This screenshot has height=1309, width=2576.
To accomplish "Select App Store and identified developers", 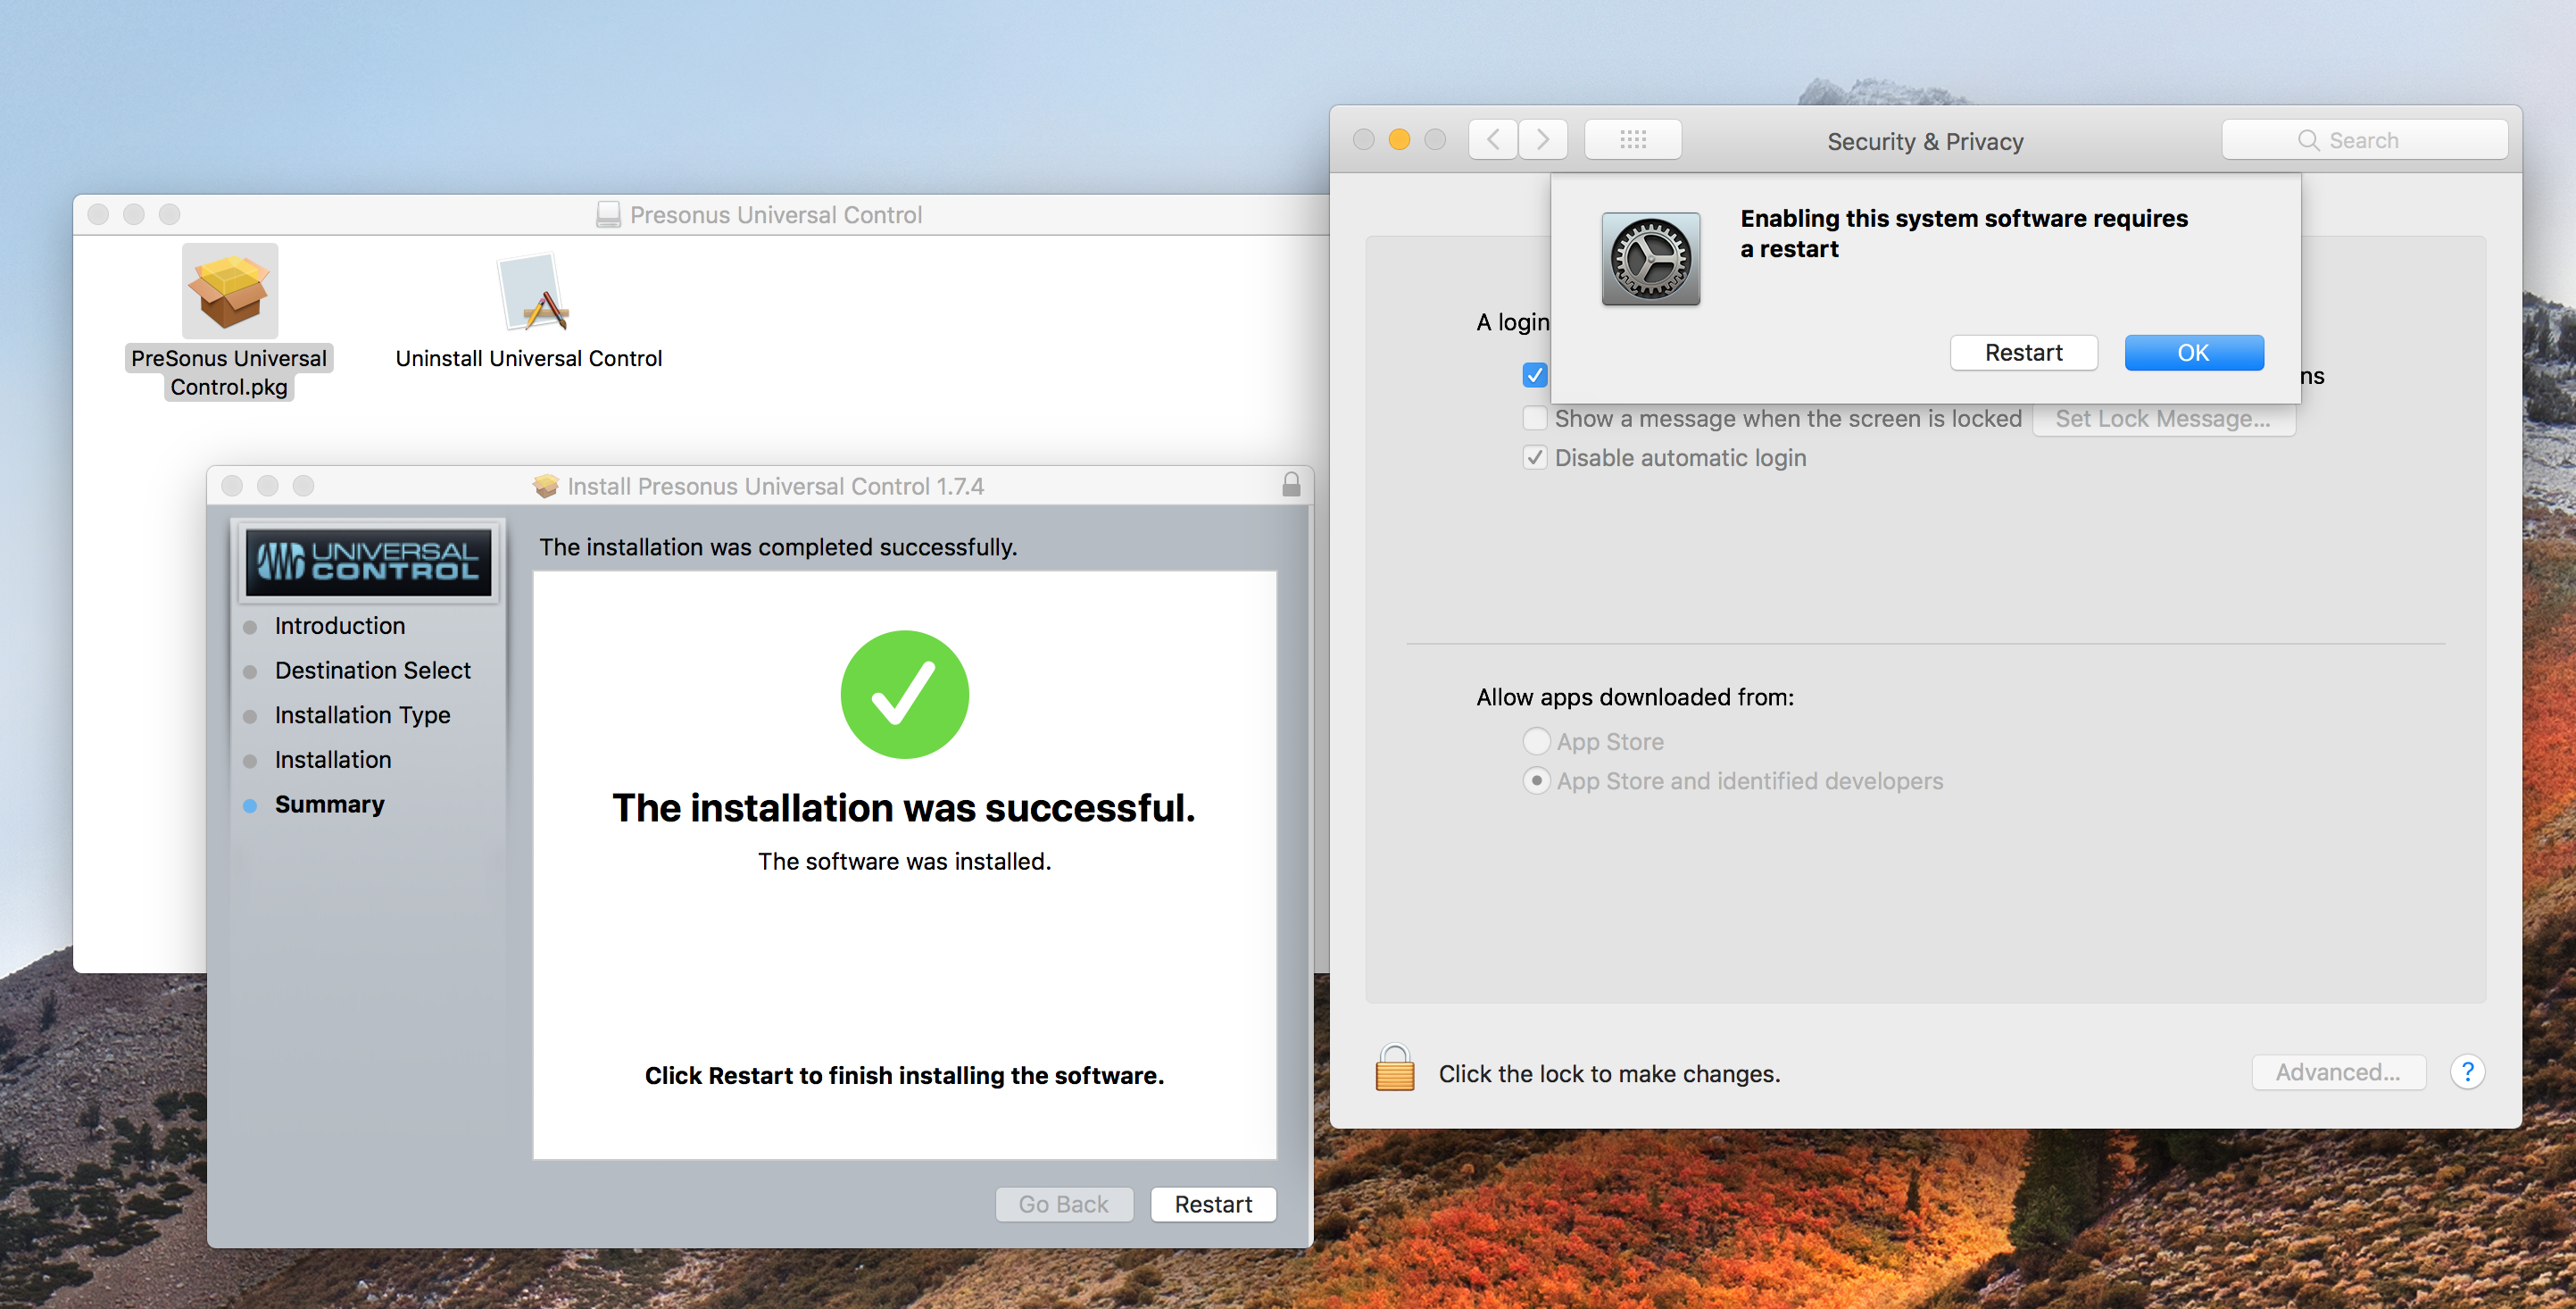I will click(1532, 780).
